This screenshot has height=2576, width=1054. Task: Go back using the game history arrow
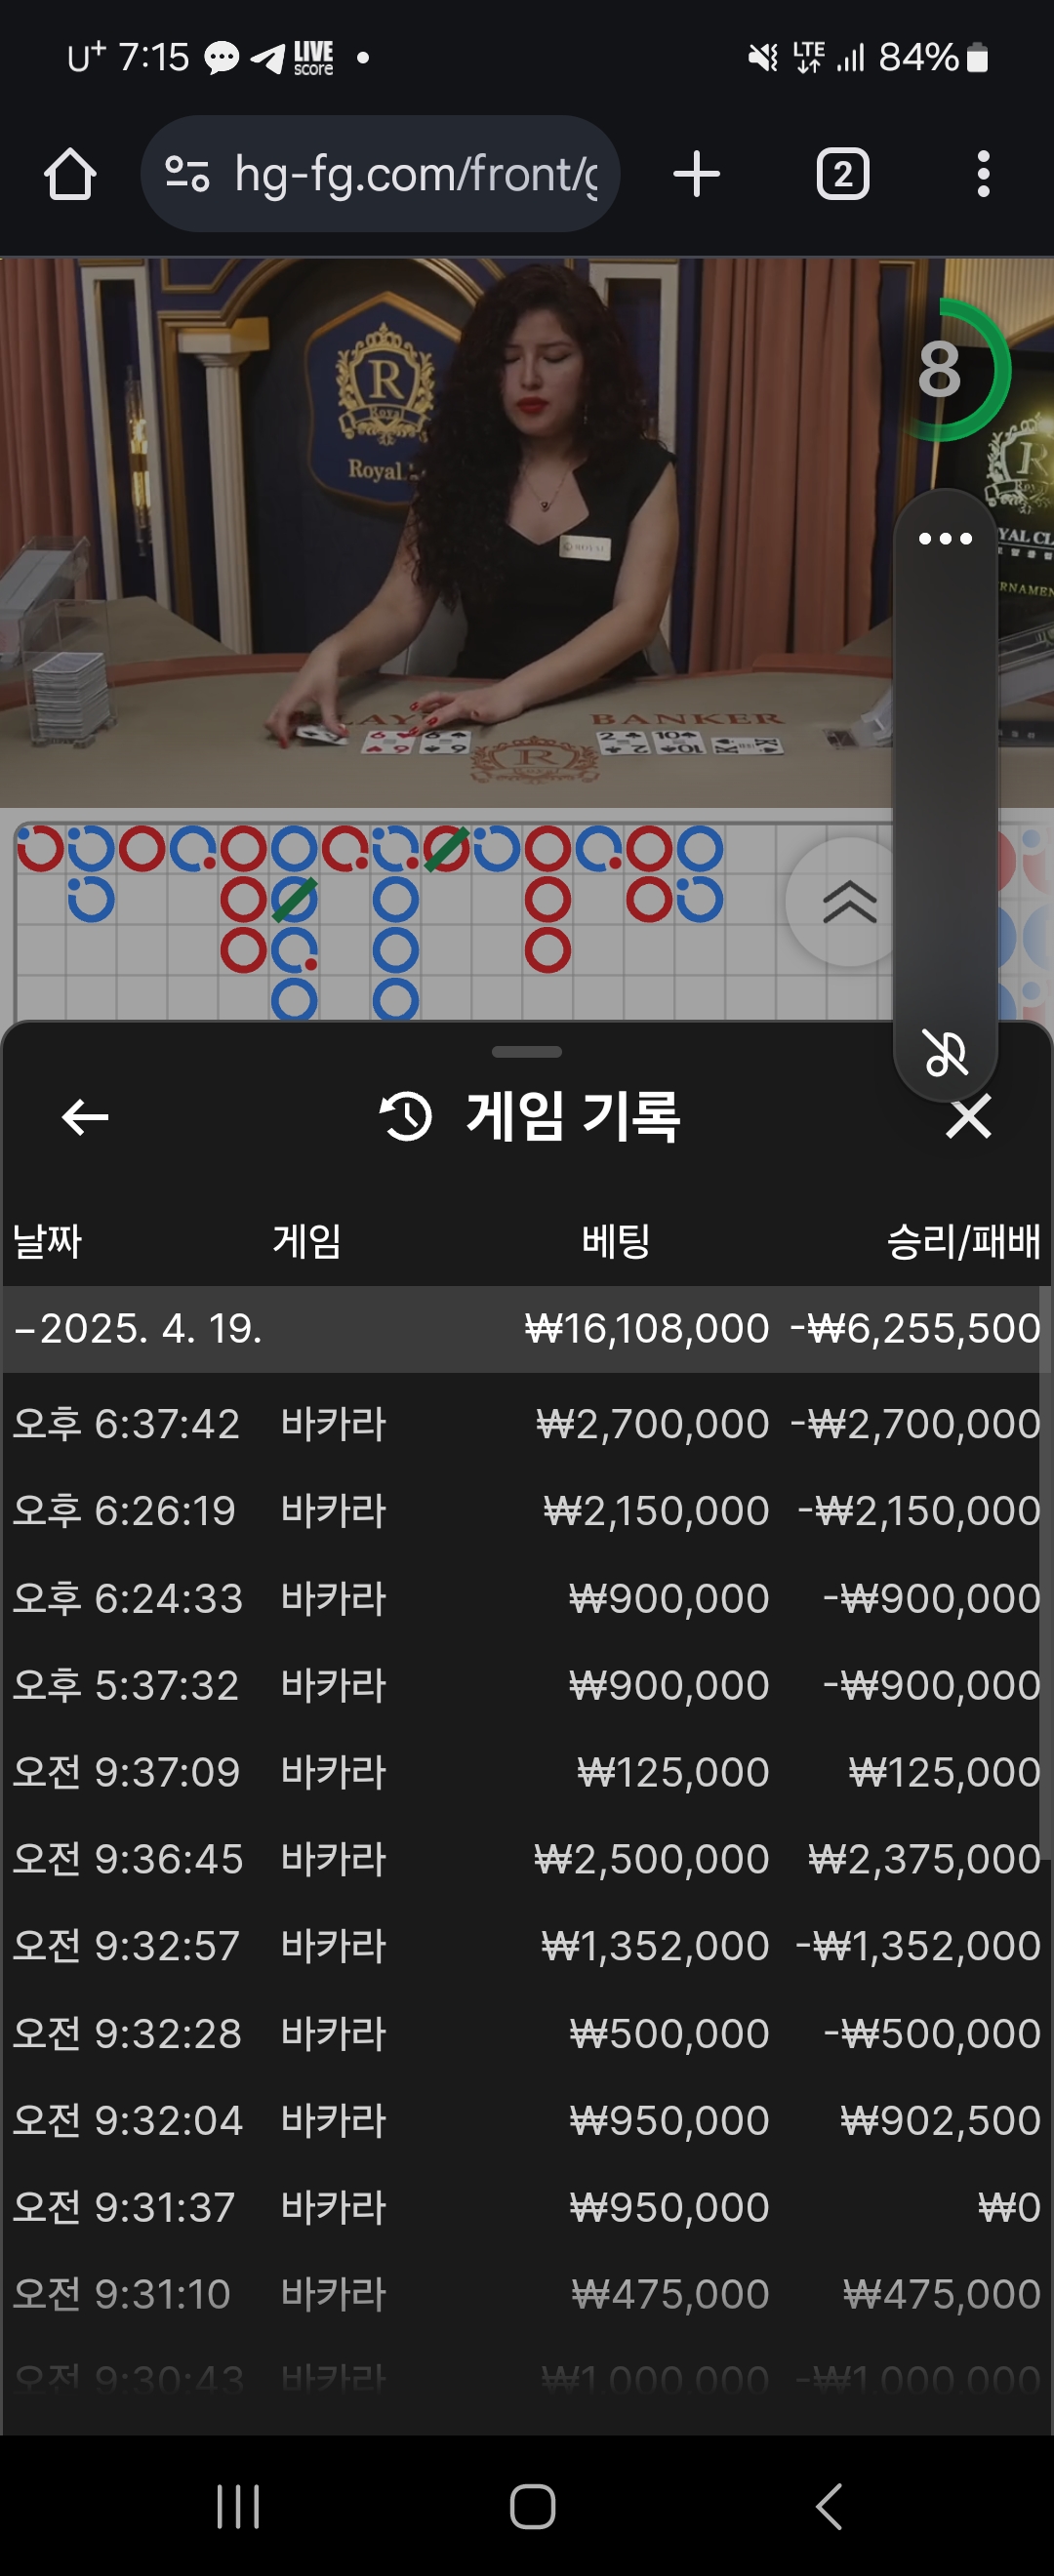[85, 1117]
